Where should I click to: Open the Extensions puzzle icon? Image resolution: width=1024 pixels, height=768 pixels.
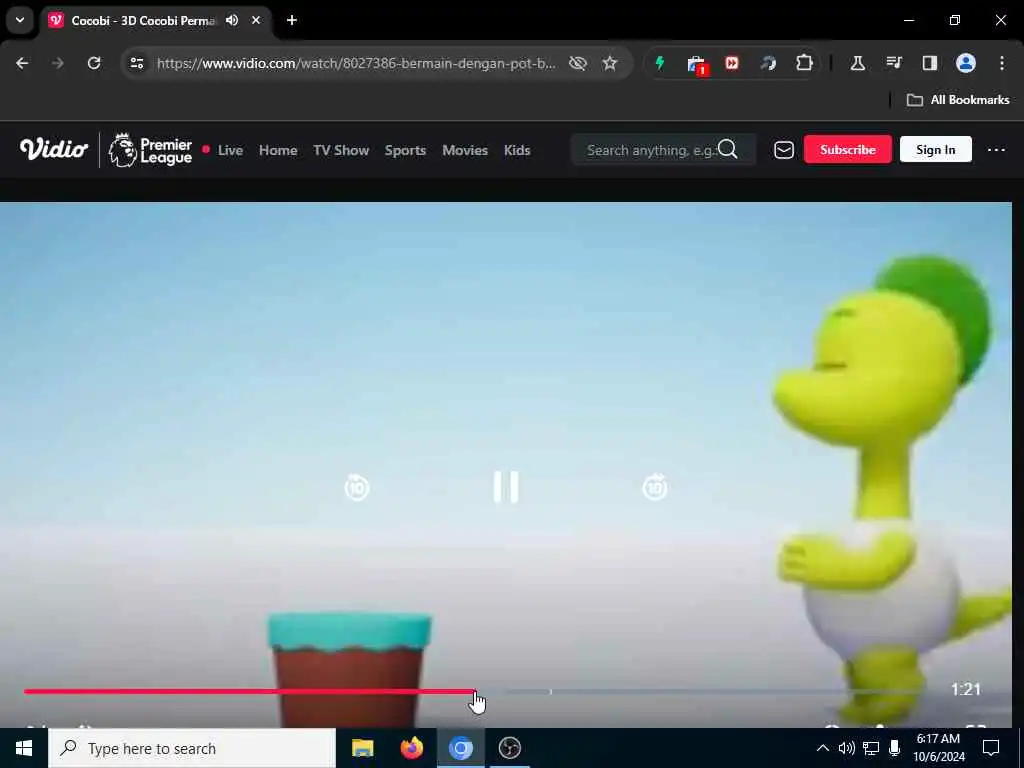point(804,63)
